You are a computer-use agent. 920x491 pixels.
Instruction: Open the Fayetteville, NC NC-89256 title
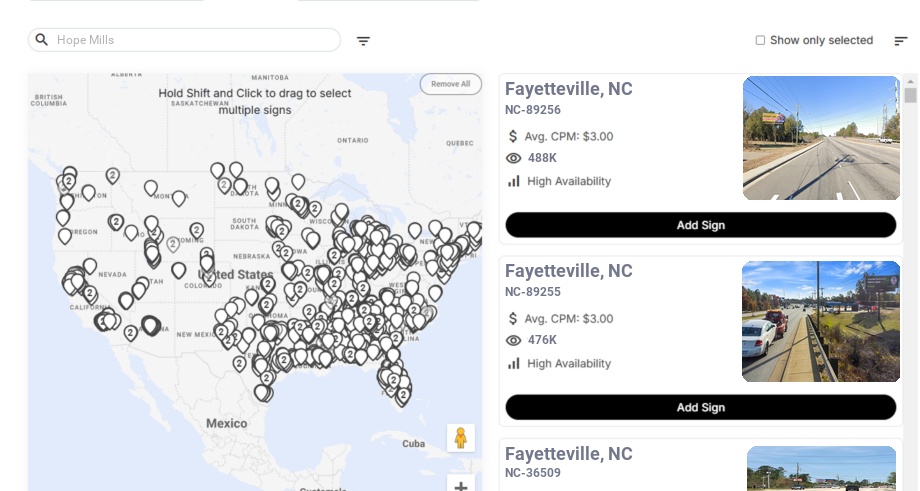[x=569, y=89]
